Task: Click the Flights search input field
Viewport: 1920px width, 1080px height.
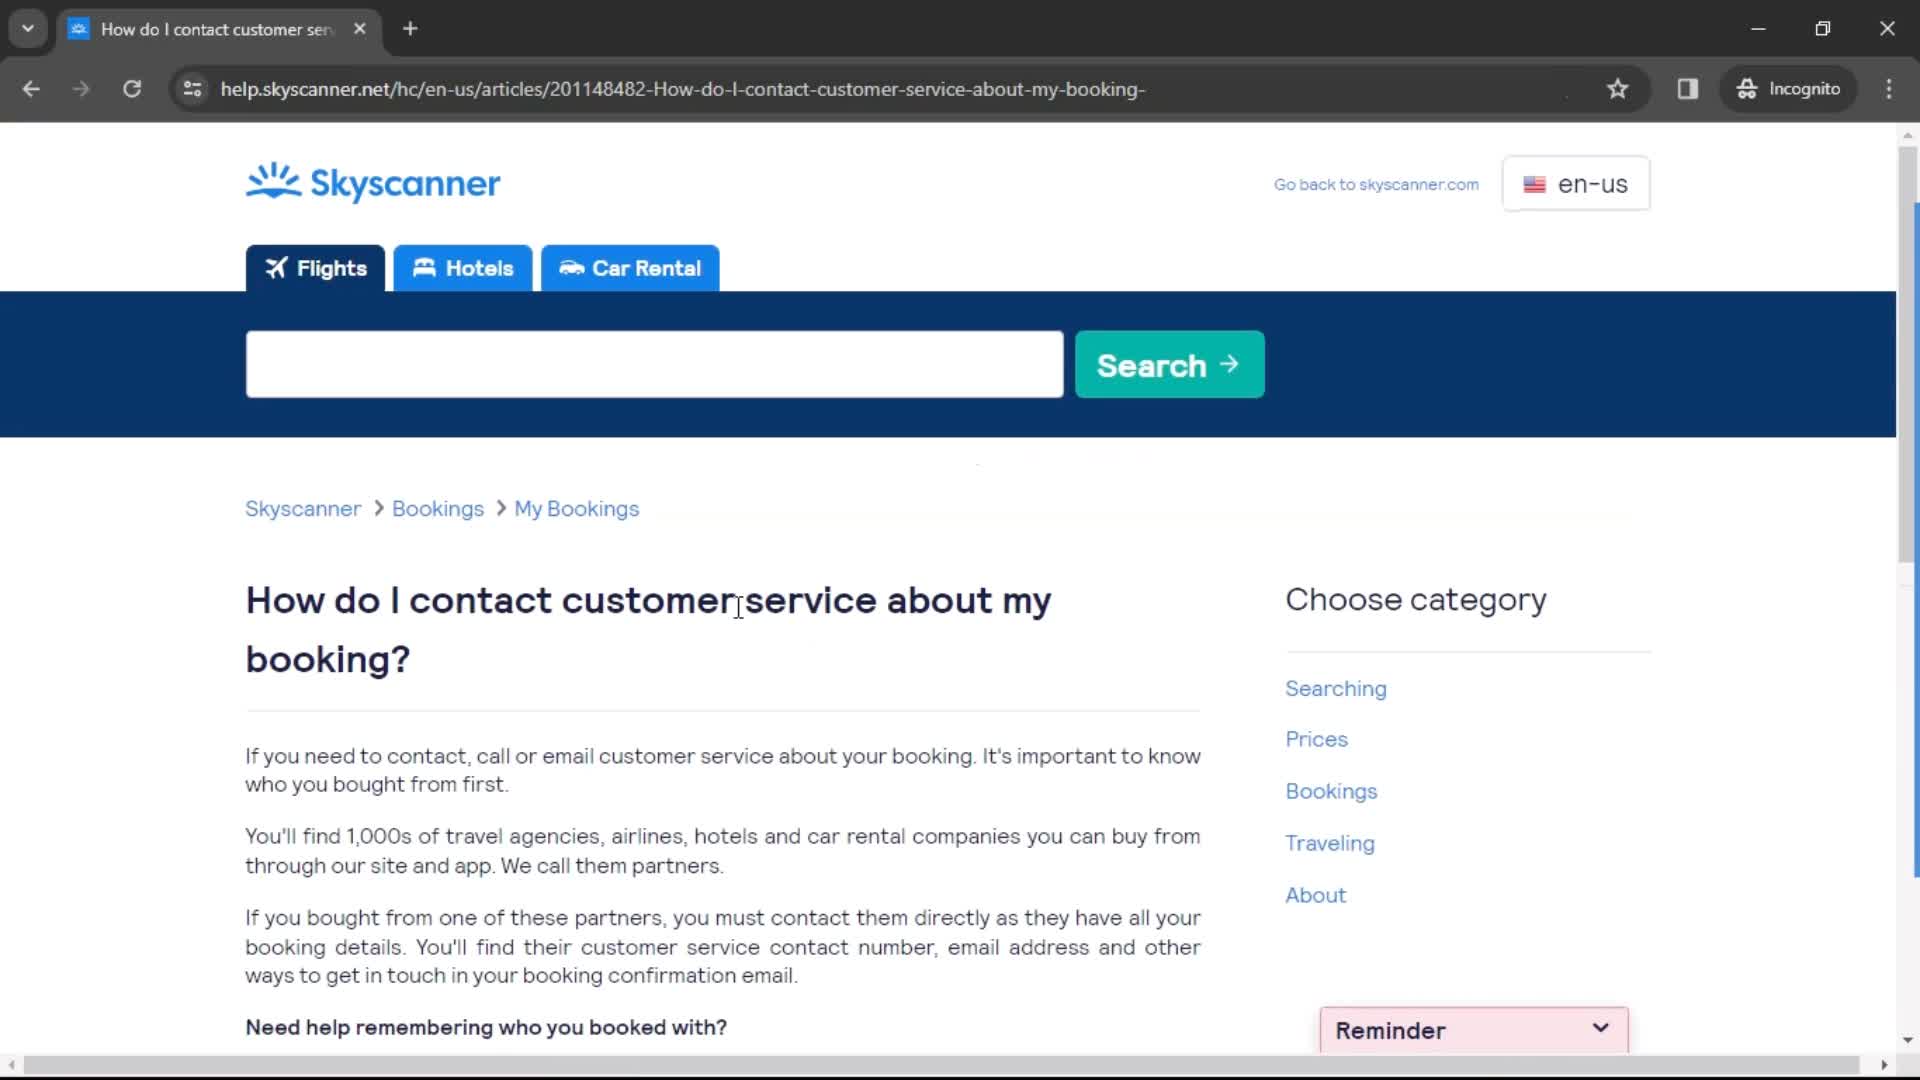Action: [654, 365]
